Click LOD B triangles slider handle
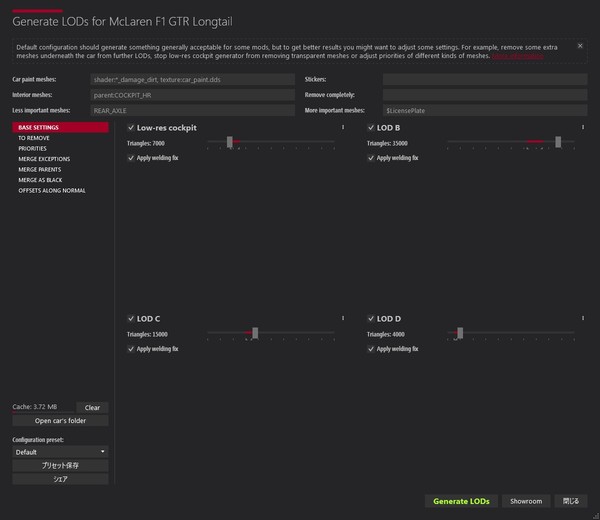This screenshot has height=520, width=600. pyautogui.click(x=558, y=142)
